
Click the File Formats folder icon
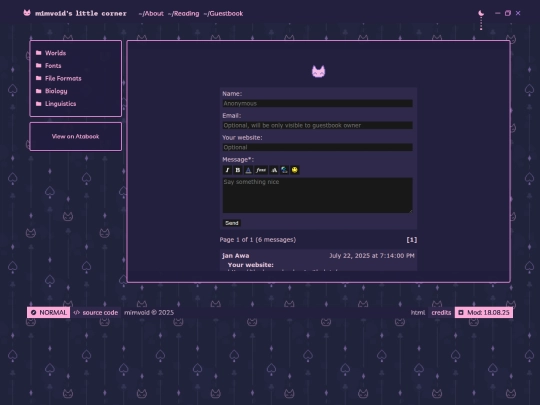39,78
